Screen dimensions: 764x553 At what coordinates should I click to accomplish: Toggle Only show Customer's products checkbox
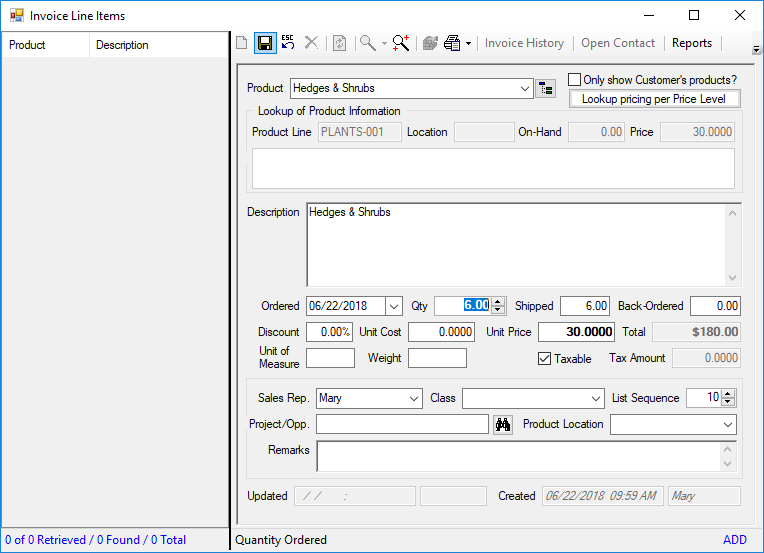click(x=574, y=79)
